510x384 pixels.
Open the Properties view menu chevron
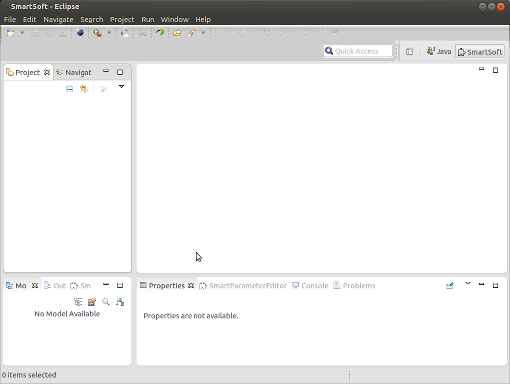tap(468, 284)
